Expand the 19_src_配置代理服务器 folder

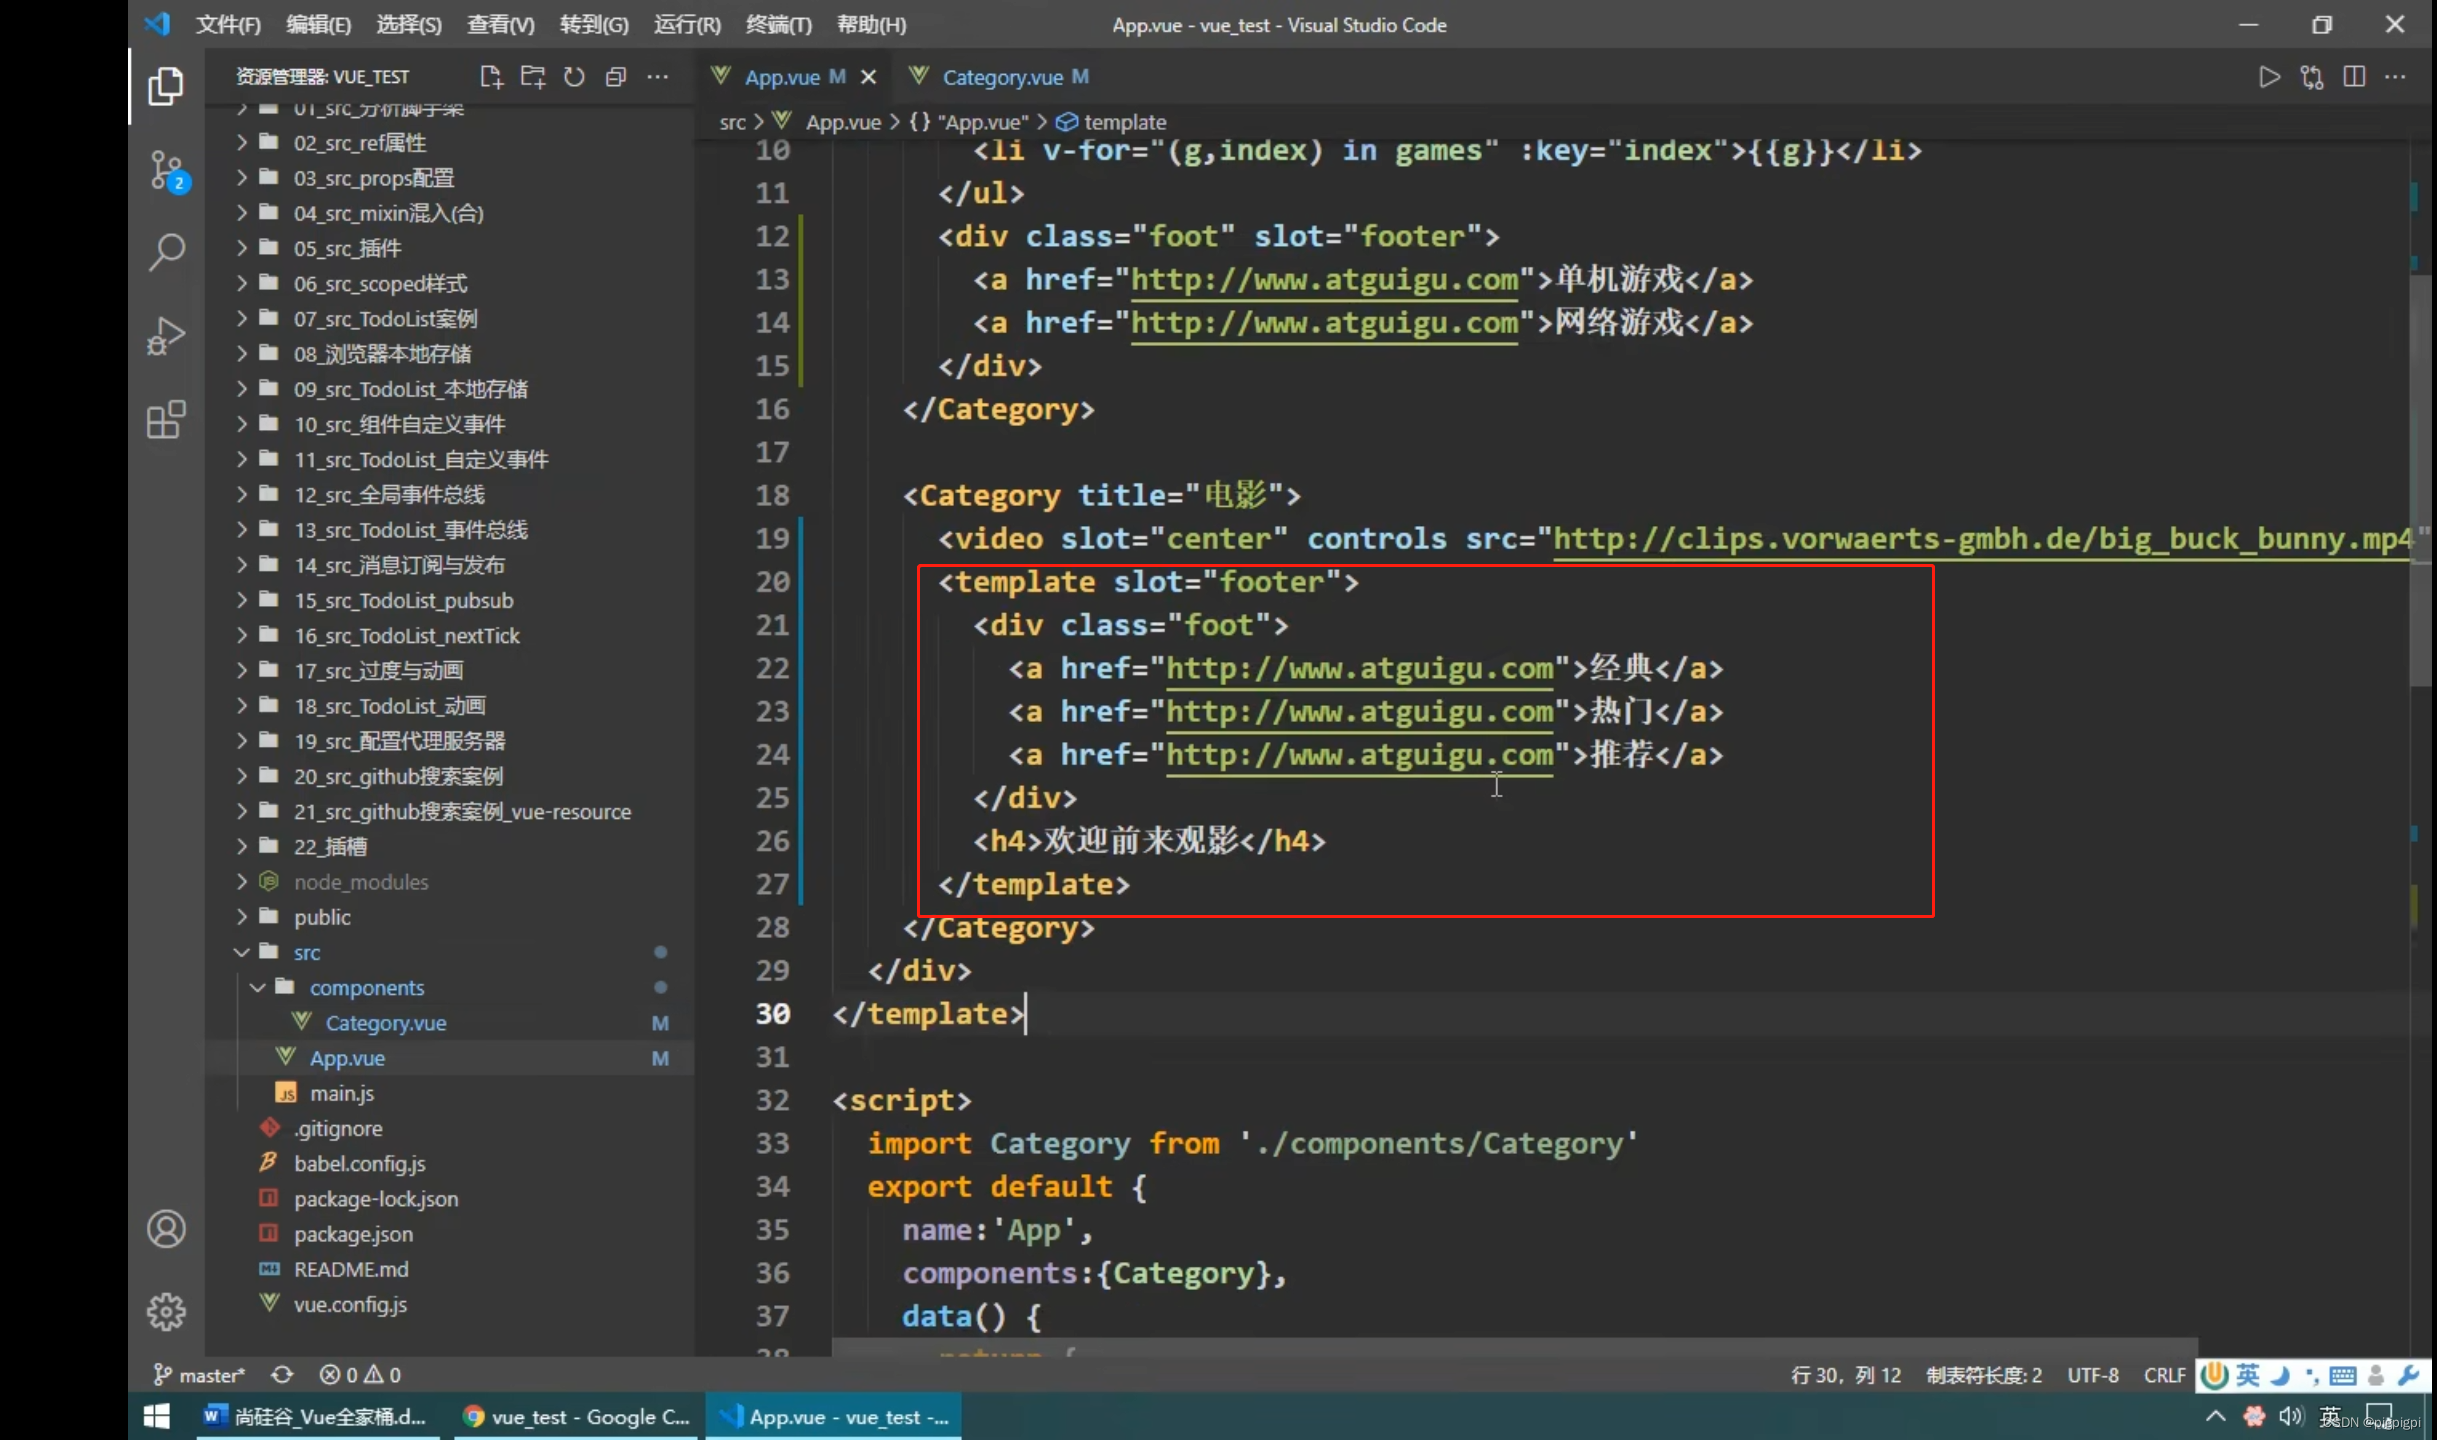(450, 741)
